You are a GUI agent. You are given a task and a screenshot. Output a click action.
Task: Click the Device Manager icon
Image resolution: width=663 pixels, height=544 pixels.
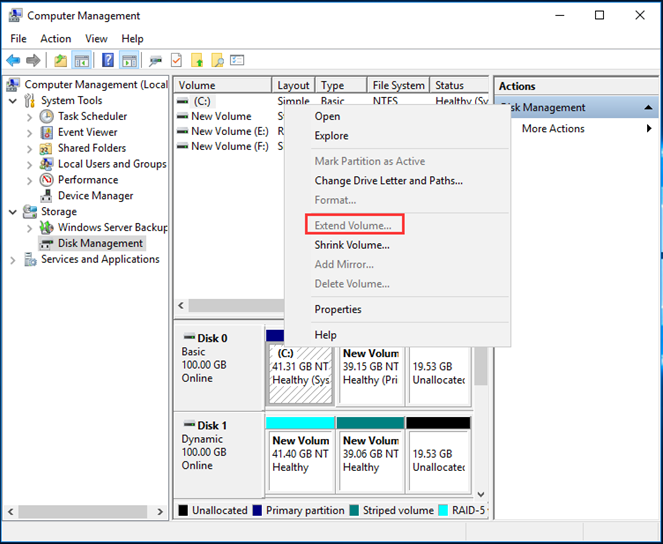[x=46, y=196]
